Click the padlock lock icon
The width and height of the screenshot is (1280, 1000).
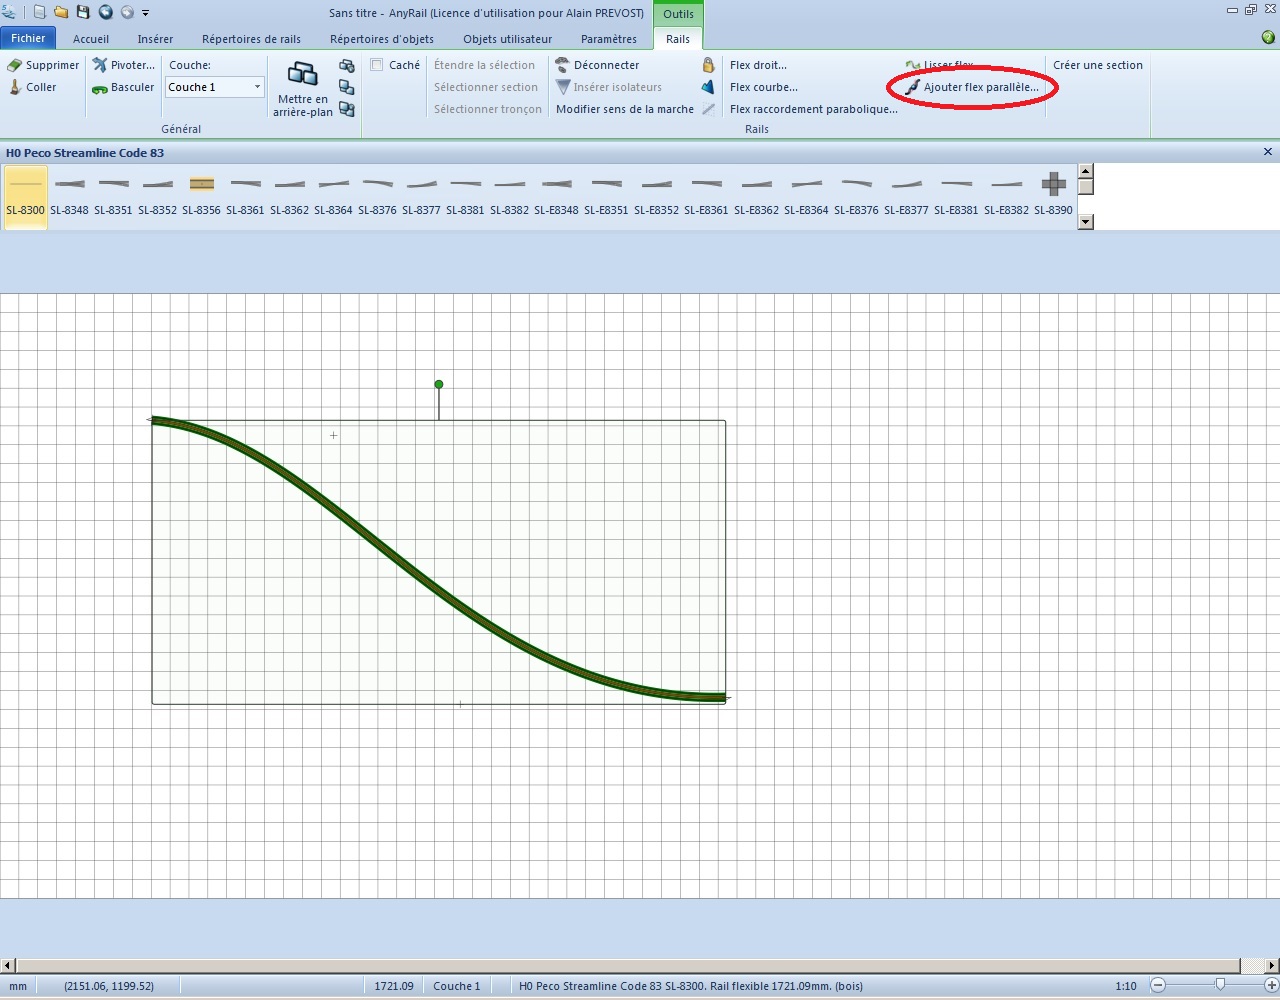tap(708, 65)
